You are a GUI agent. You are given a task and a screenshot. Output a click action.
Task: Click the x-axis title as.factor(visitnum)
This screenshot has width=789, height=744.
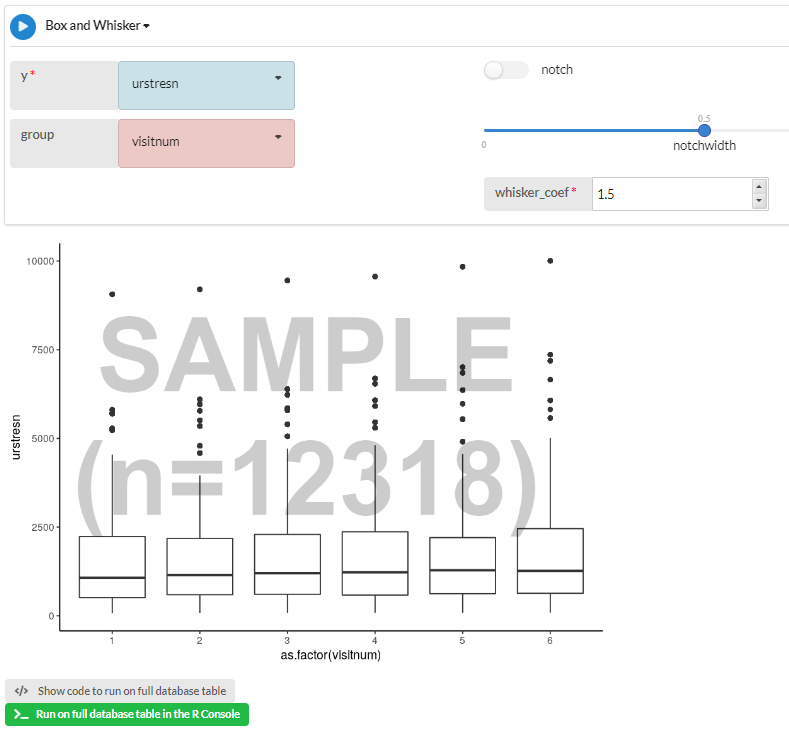click(x=331, y=656)
